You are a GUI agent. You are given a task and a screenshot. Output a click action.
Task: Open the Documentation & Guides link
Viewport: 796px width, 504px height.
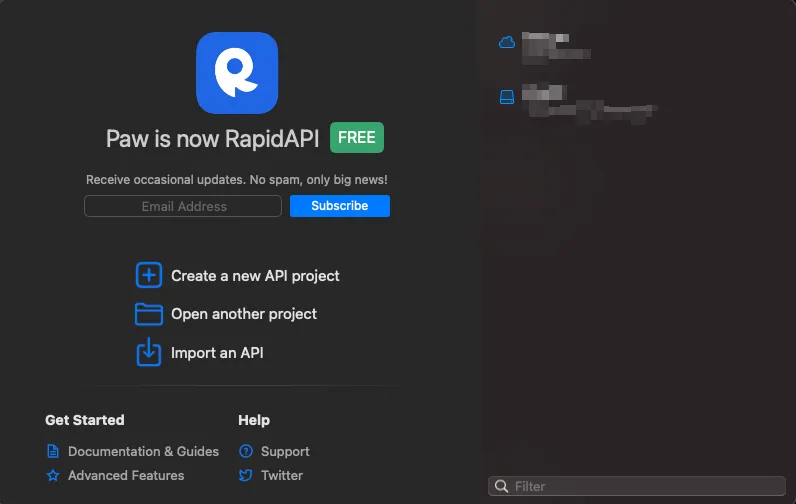point(143,452)
